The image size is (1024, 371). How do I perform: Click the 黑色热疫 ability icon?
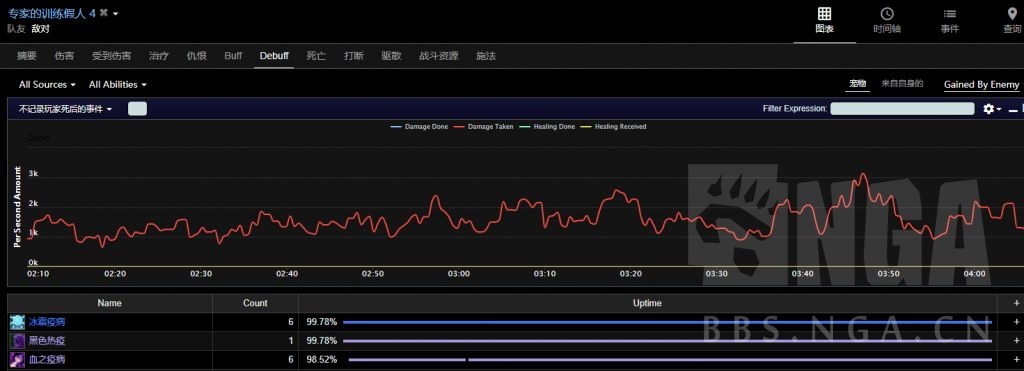pyautogui.click(x=18, y=340)
